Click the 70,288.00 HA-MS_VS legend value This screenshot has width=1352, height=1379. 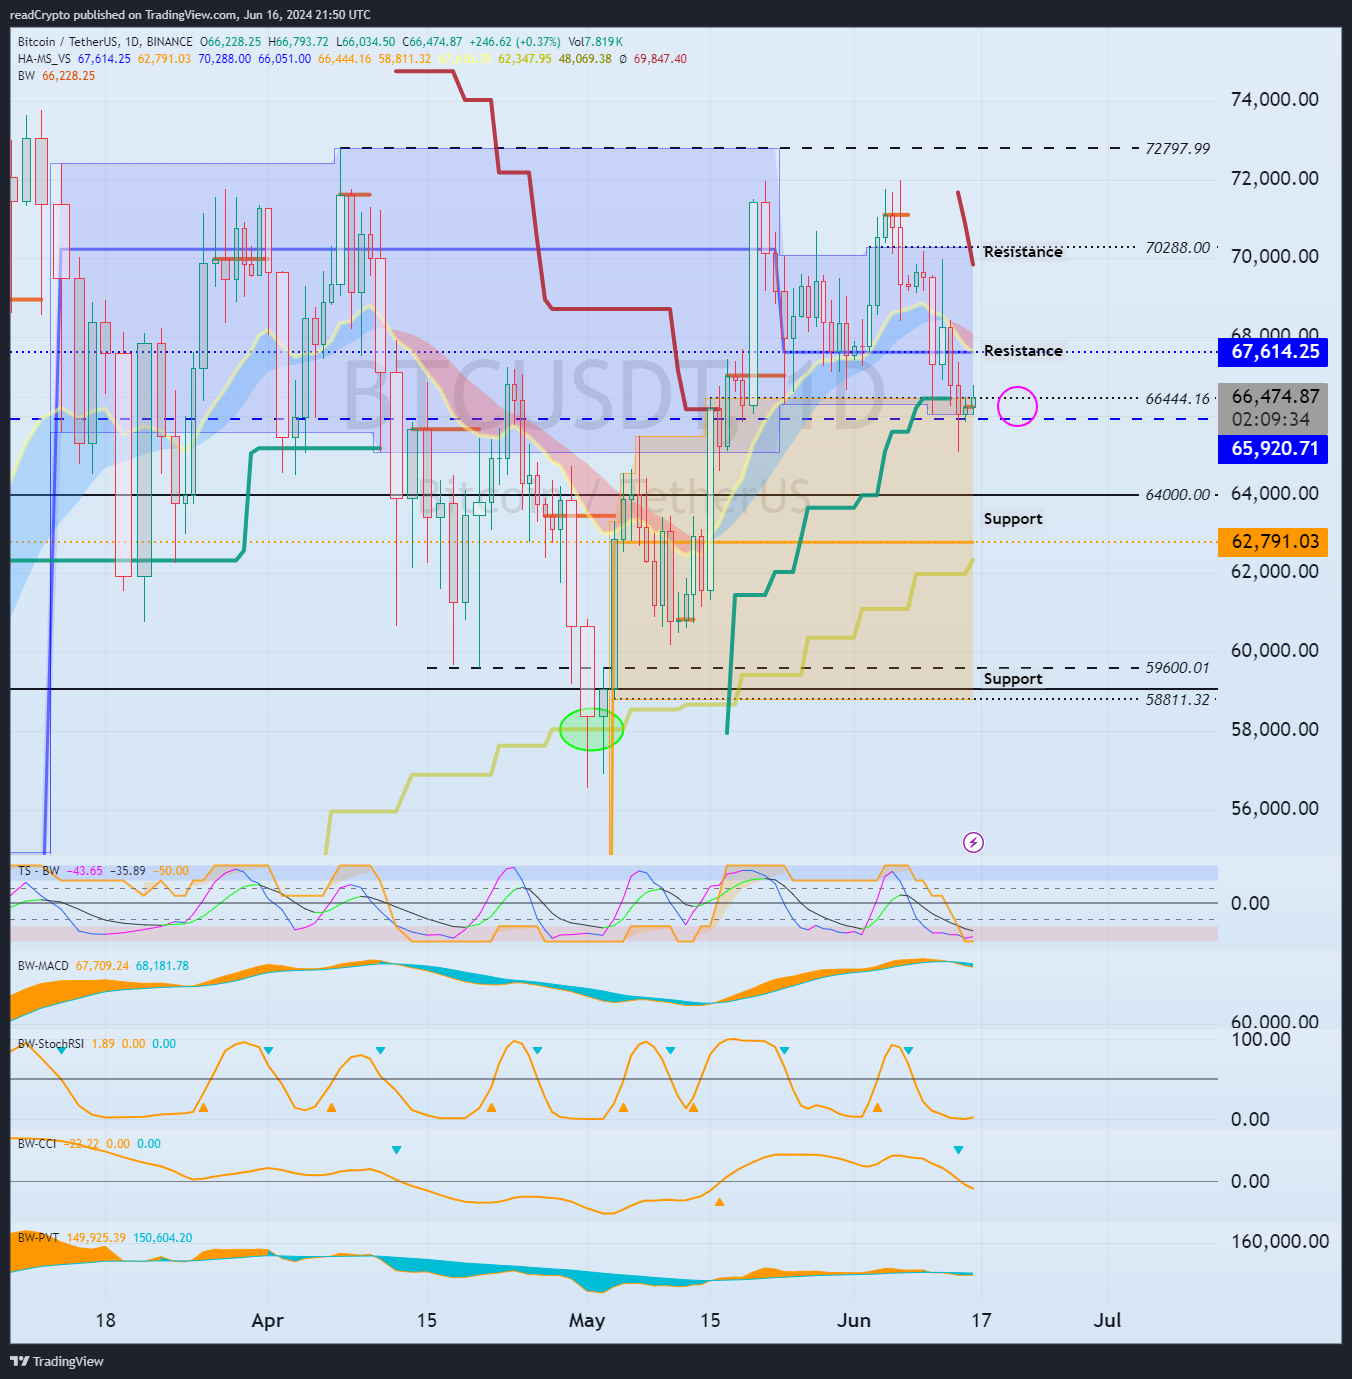click(x=225, y=59)
